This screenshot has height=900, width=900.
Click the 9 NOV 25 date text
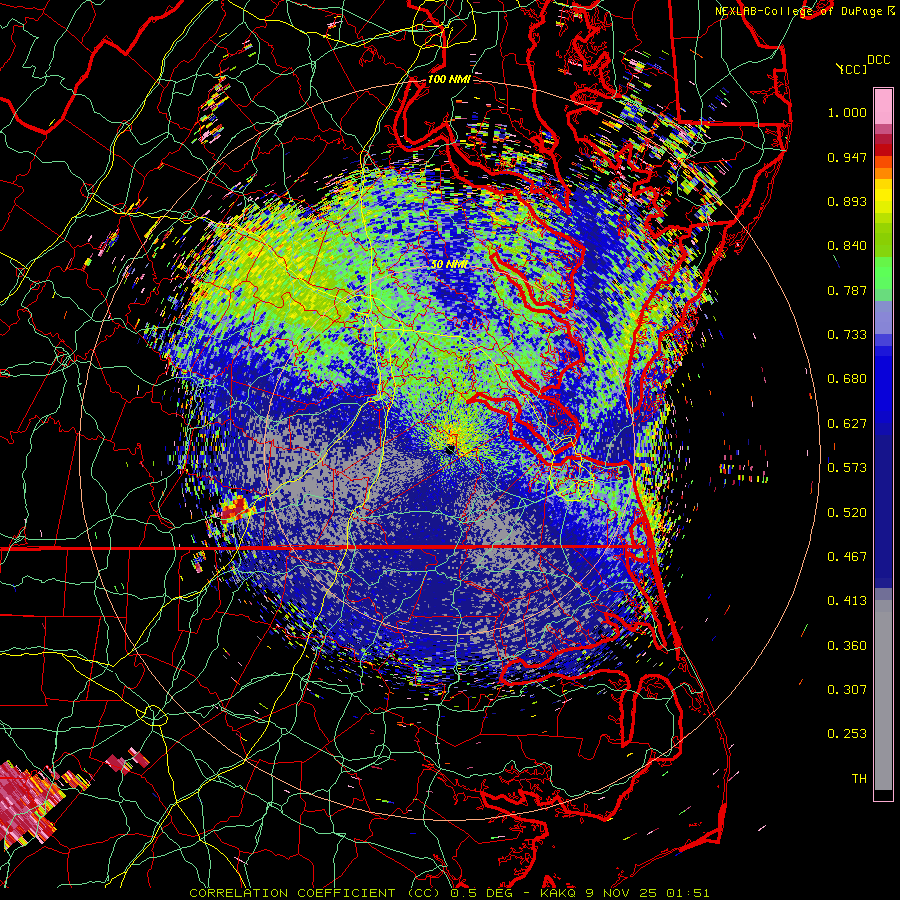[x=622, y=893]
